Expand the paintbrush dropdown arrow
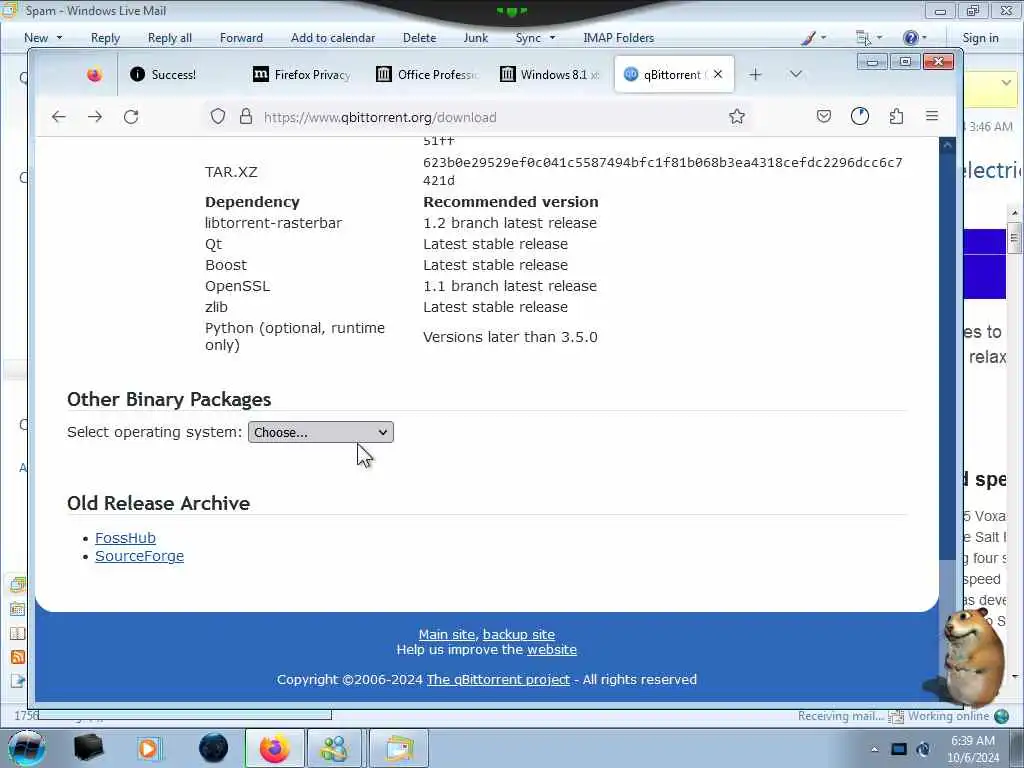 tap(823, 38)
